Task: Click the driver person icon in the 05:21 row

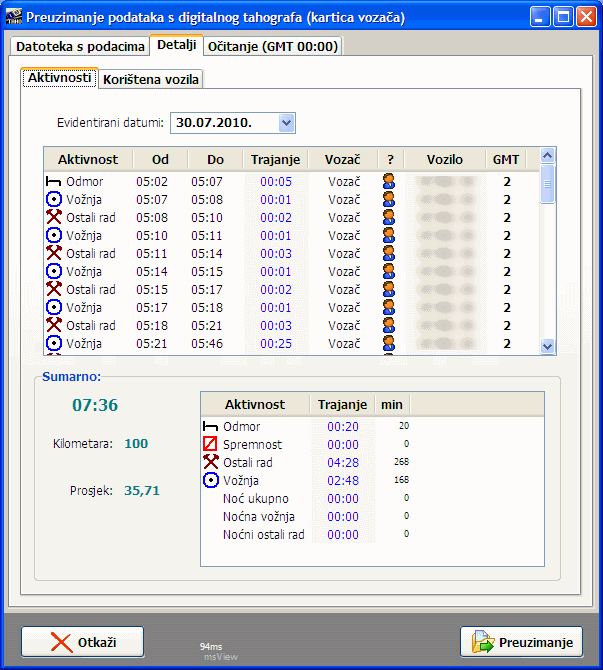Action: (389, 344)
